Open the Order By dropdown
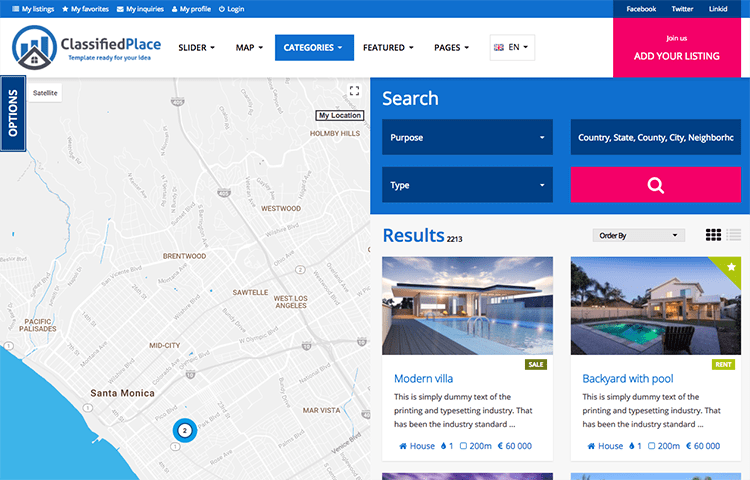The image size is (750, 480). pos(639,235)
